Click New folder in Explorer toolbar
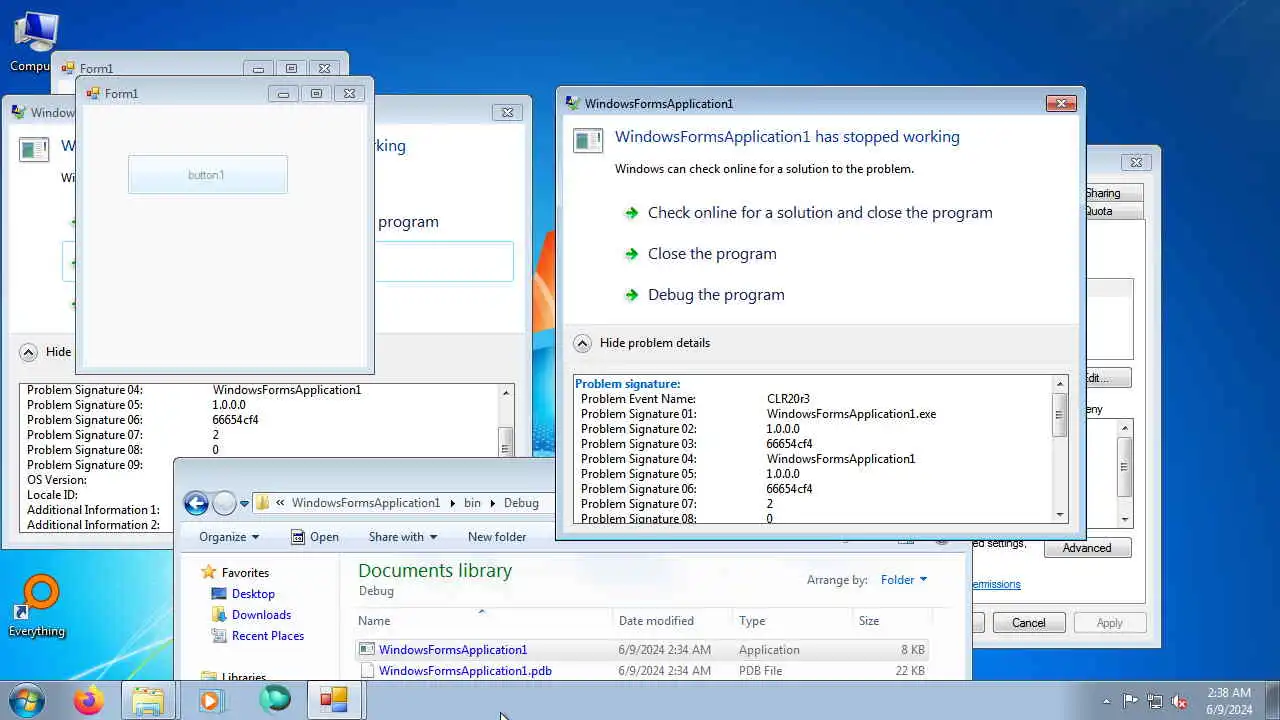This screenshot has height=720, width=1280. tap(497, 537)
